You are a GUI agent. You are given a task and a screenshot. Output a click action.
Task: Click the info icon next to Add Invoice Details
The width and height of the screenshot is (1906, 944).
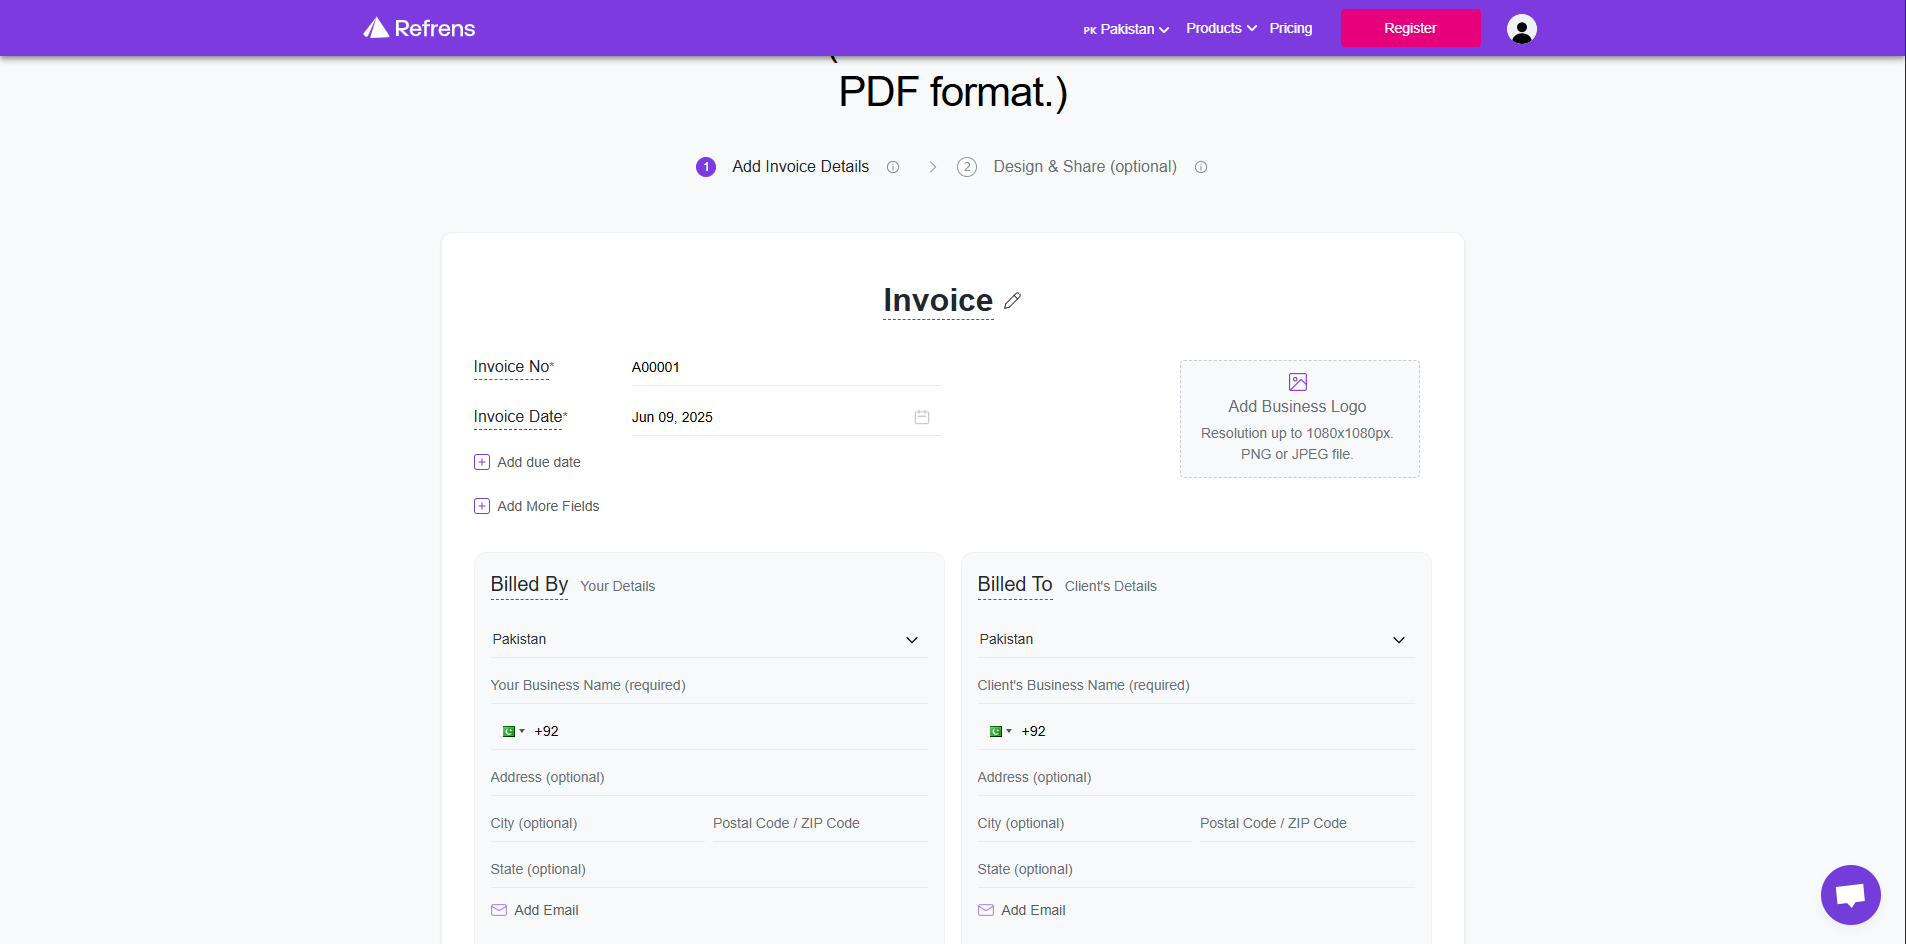[893, 167]
